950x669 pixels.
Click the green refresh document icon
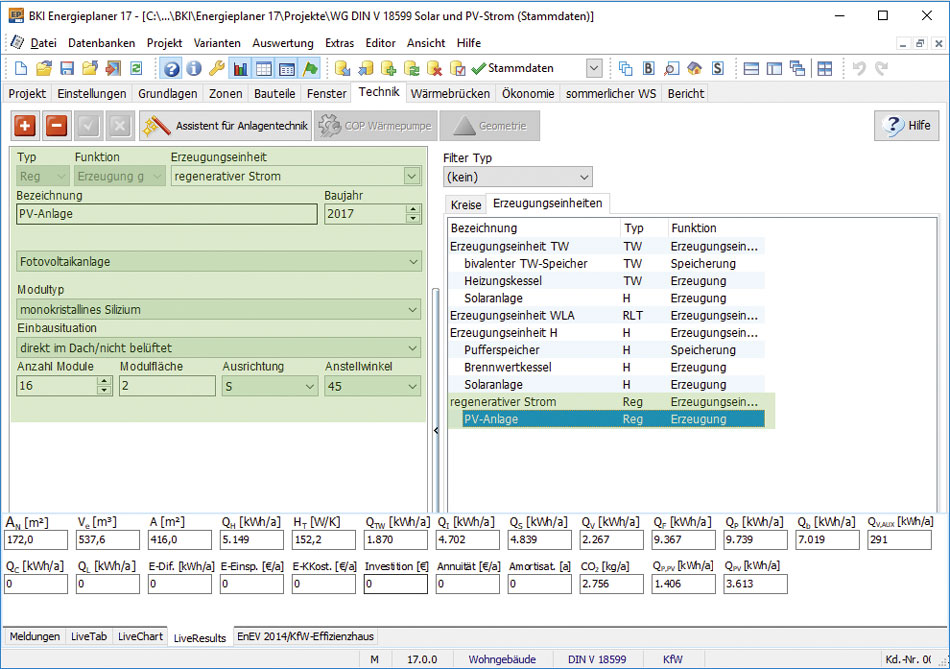coord(136,68)
